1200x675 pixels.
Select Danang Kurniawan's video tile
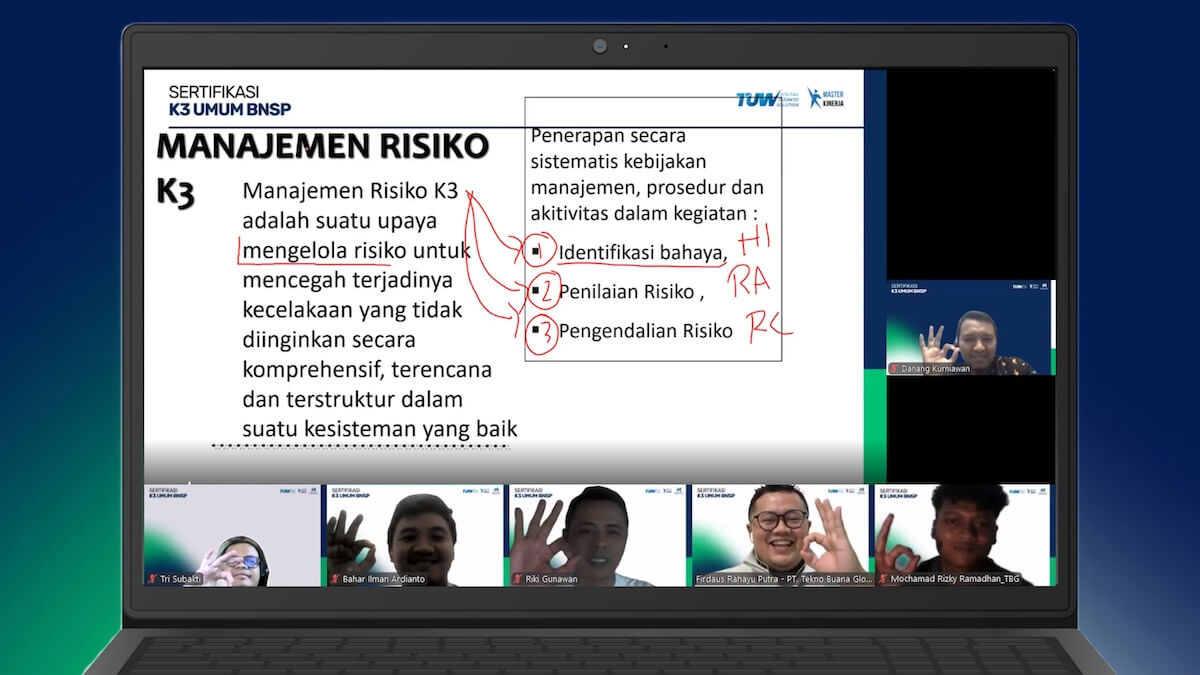pos(969,327)
